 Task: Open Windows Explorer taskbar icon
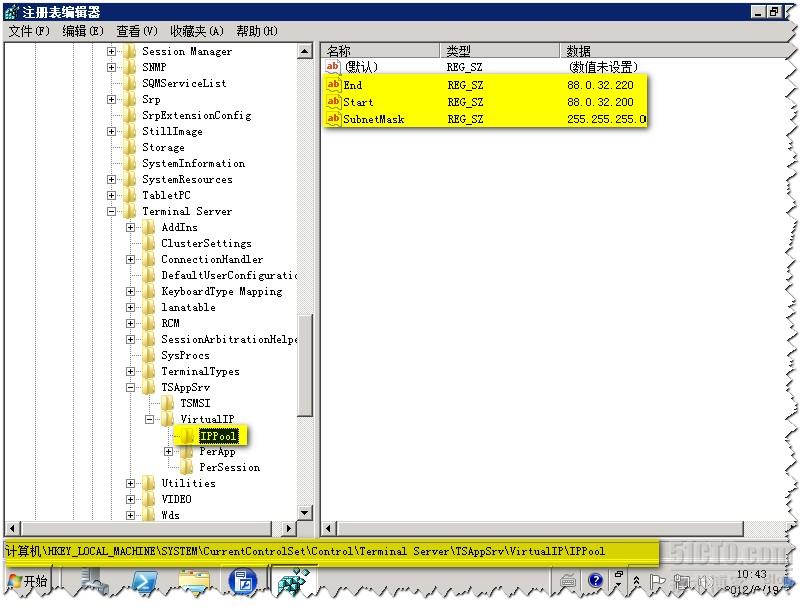[195, 583]
